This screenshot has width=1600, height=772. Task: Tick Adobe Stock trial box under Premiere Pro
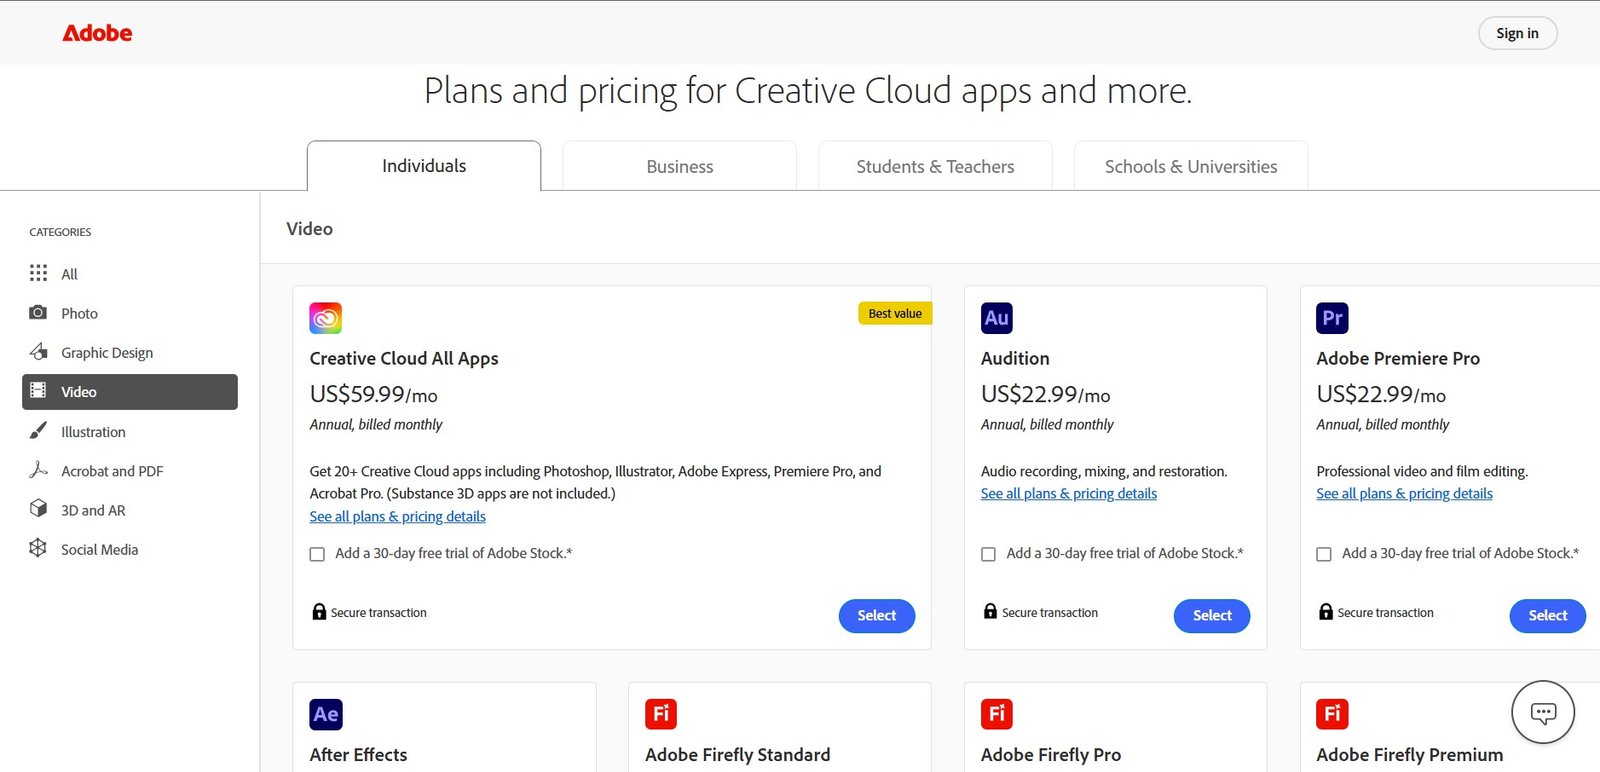(1324, 554)
